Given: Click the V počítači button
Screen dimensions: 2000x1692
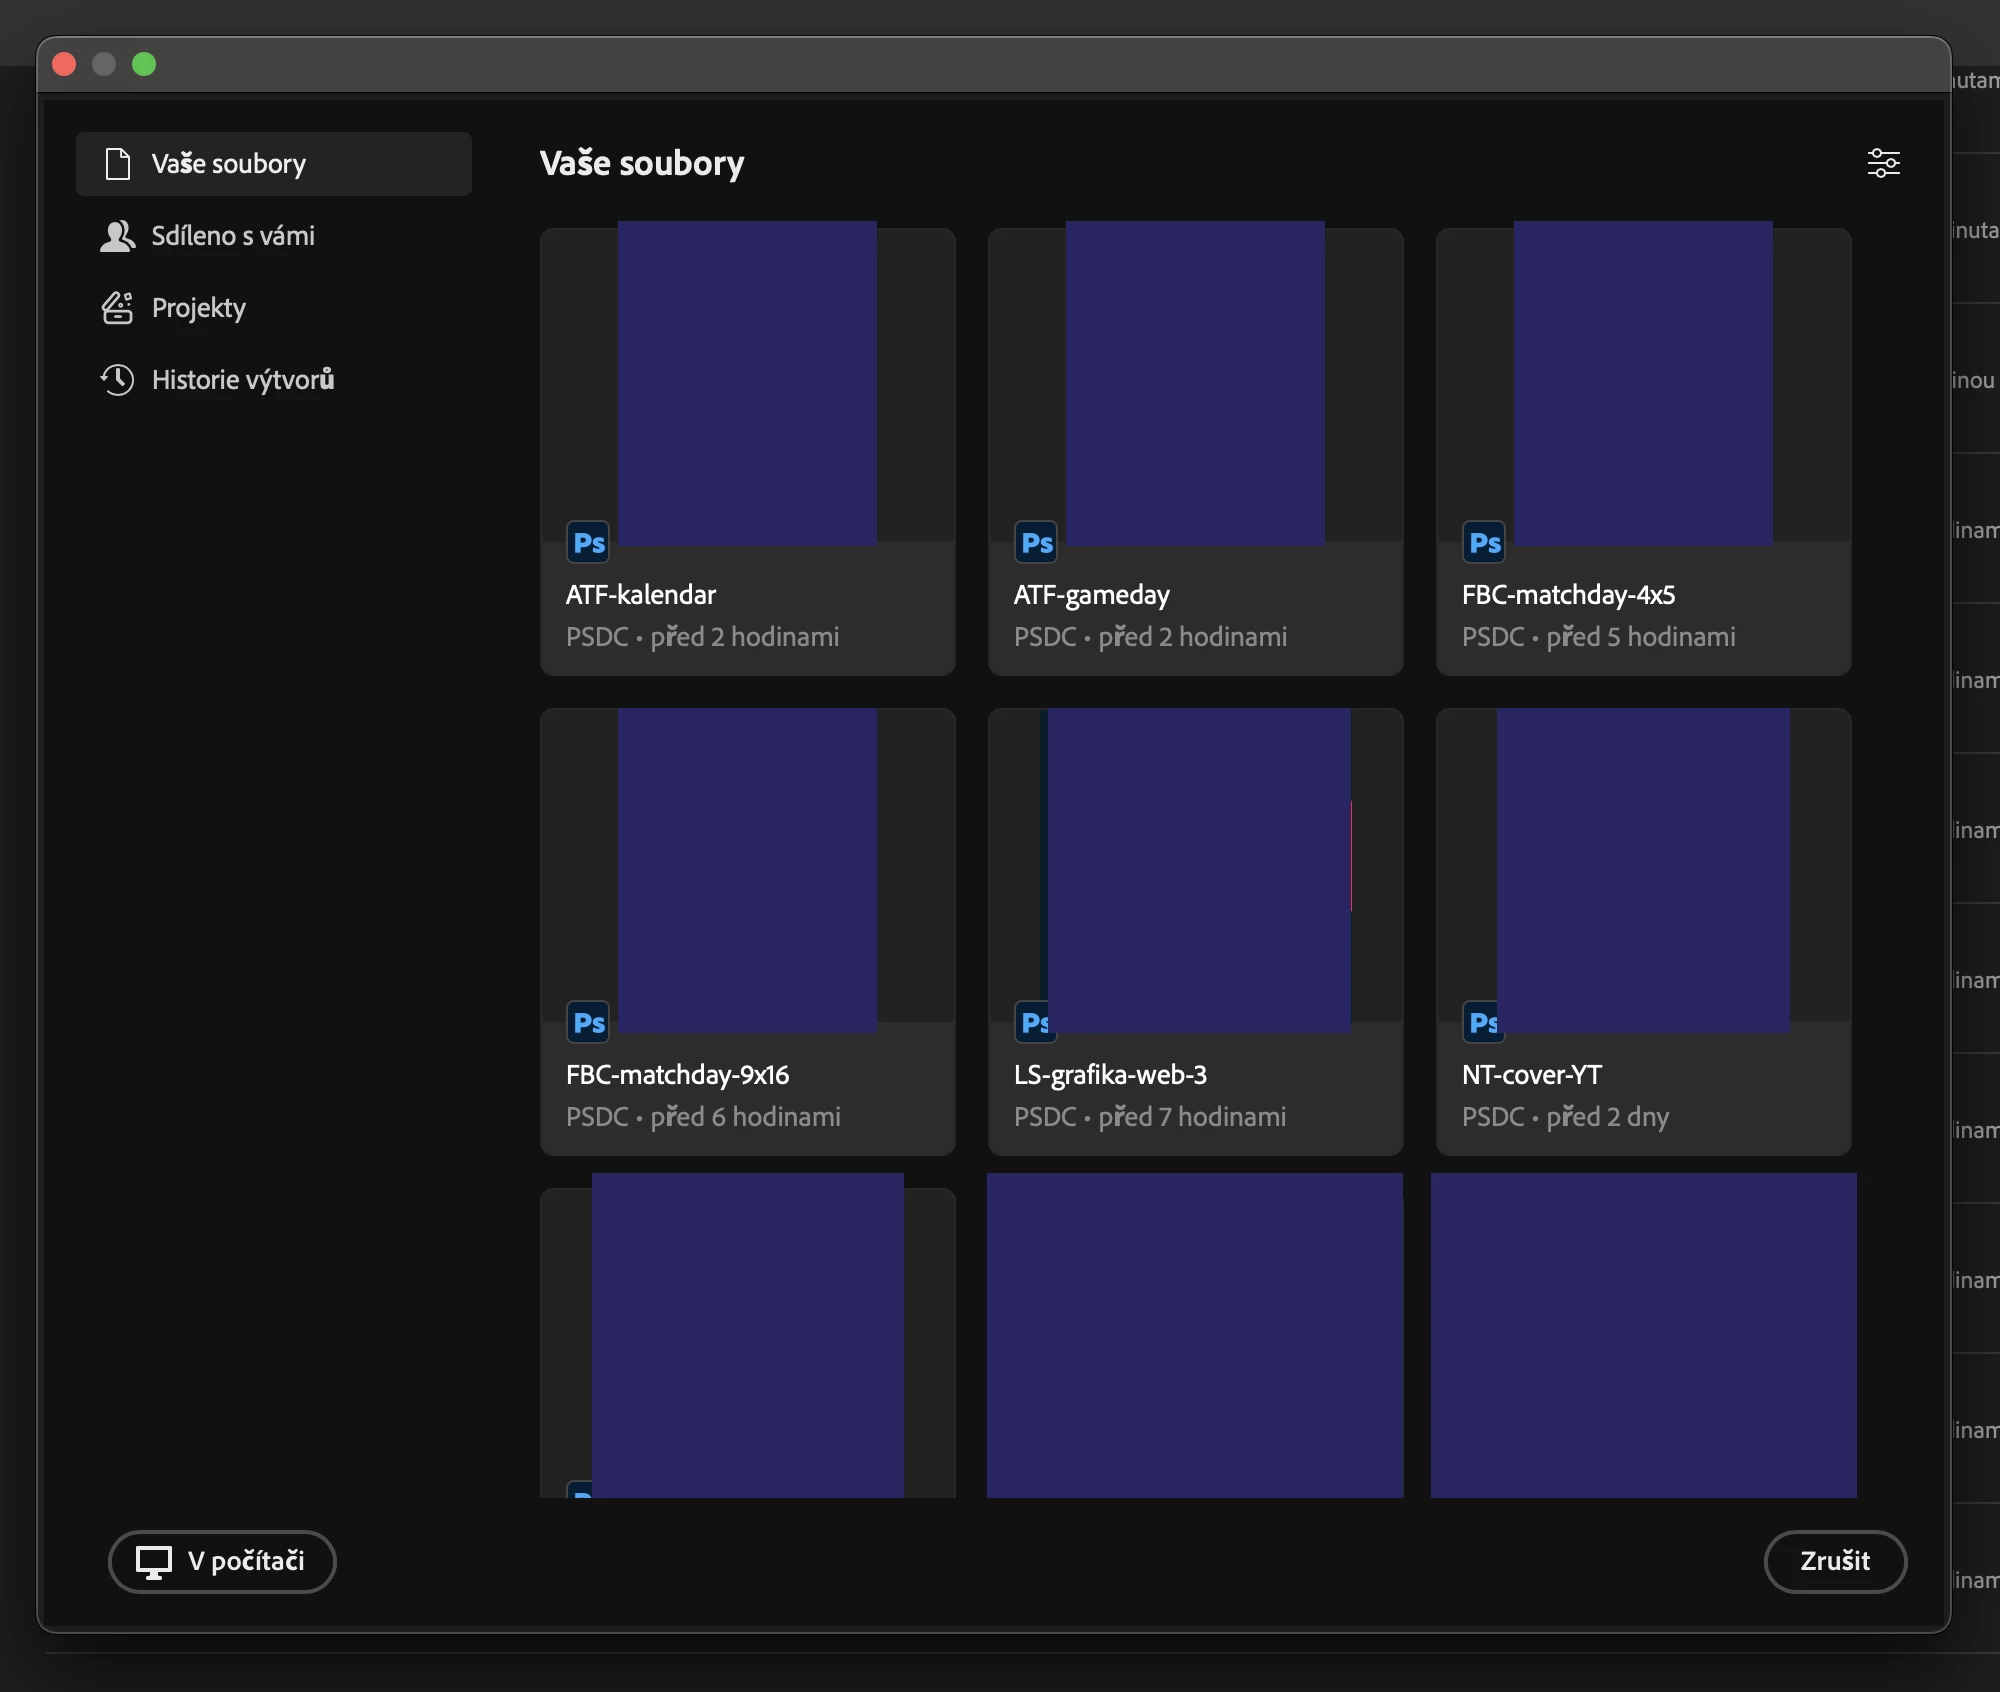Looking at the screenshot, I should coord(222,1562).
